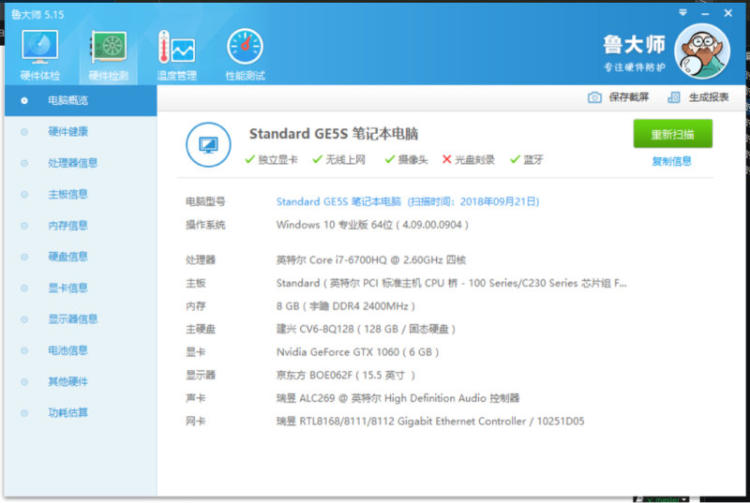750x503 pixels.
Task: Close the 鲁大师 window
Action: [728, 13]
